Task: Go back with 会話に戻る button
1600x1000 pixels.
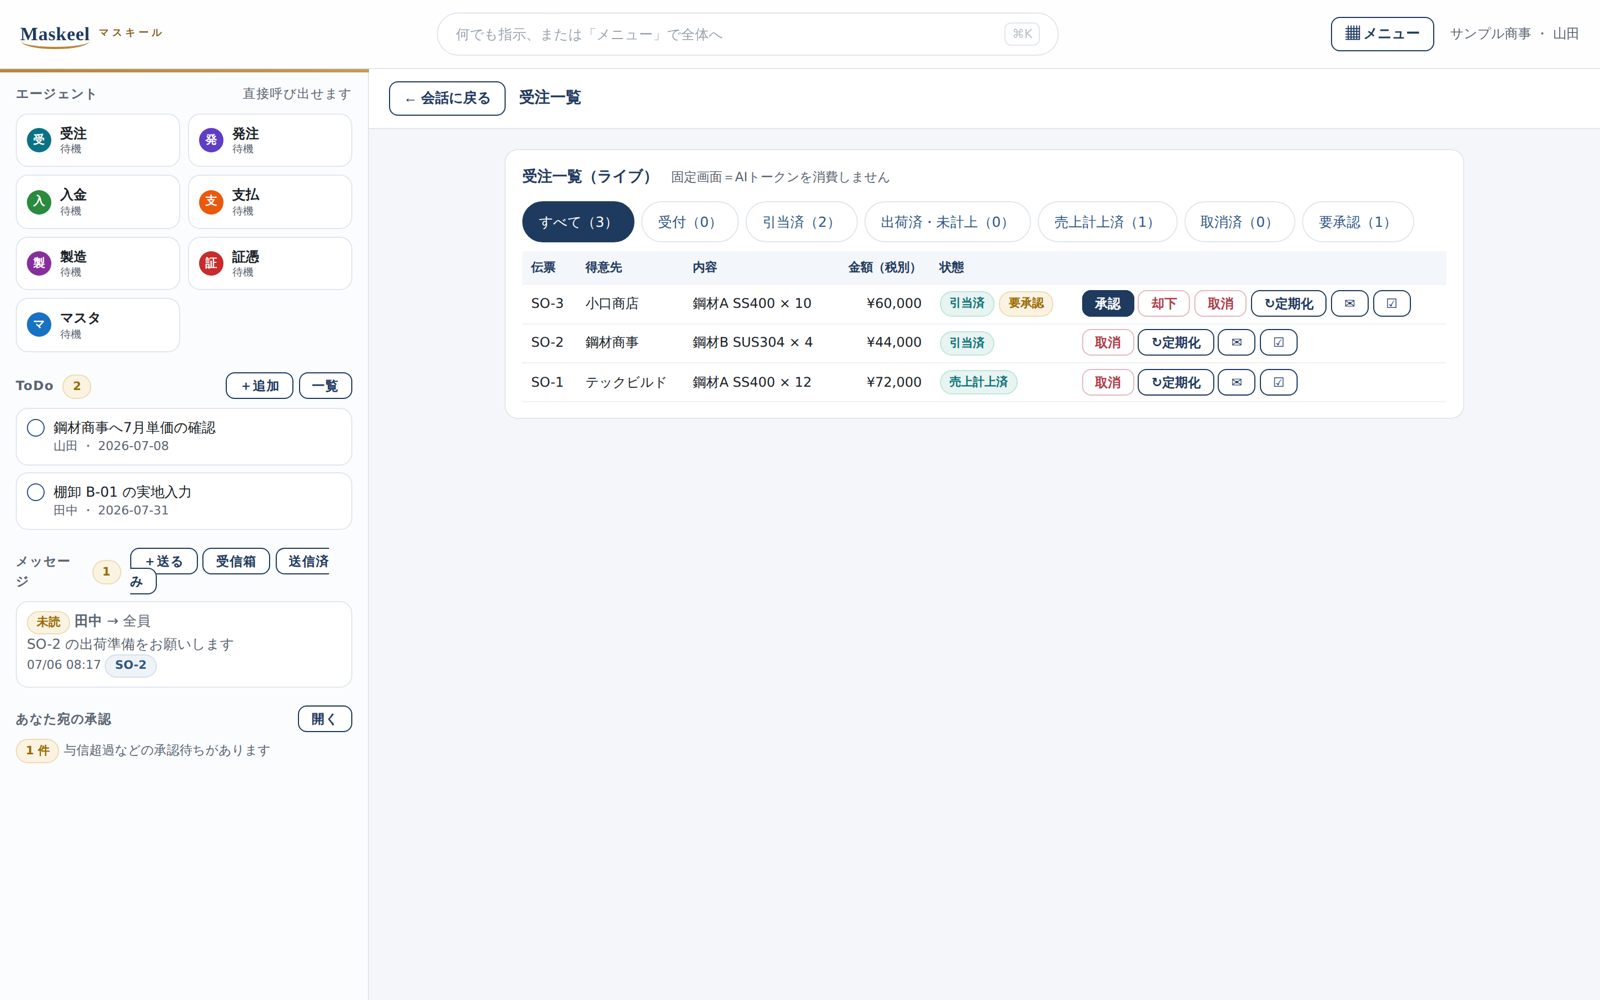Action: point(447,98)
